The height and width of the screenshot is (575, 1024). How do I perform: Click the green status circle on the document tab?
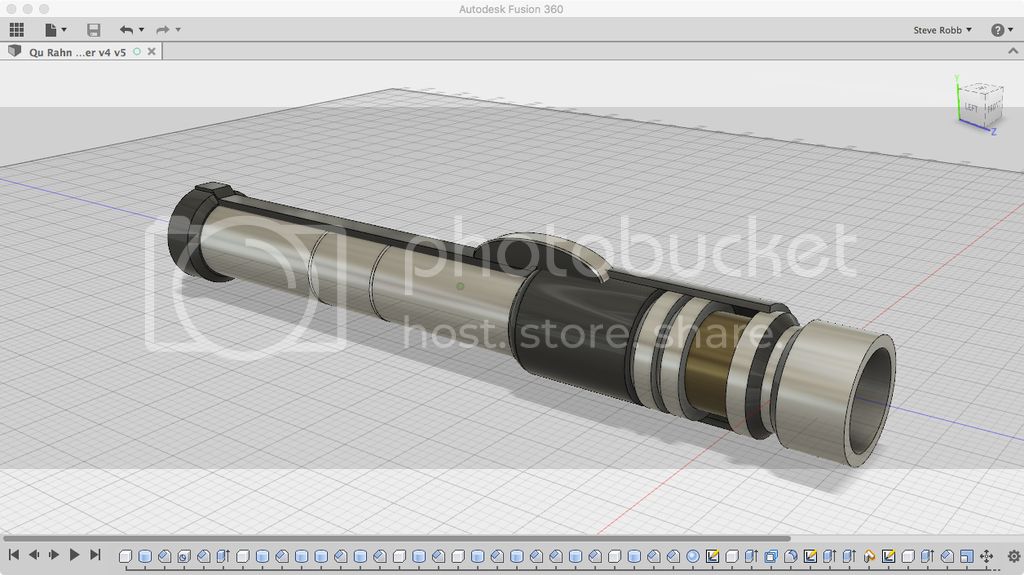click(x=137, y=51)
